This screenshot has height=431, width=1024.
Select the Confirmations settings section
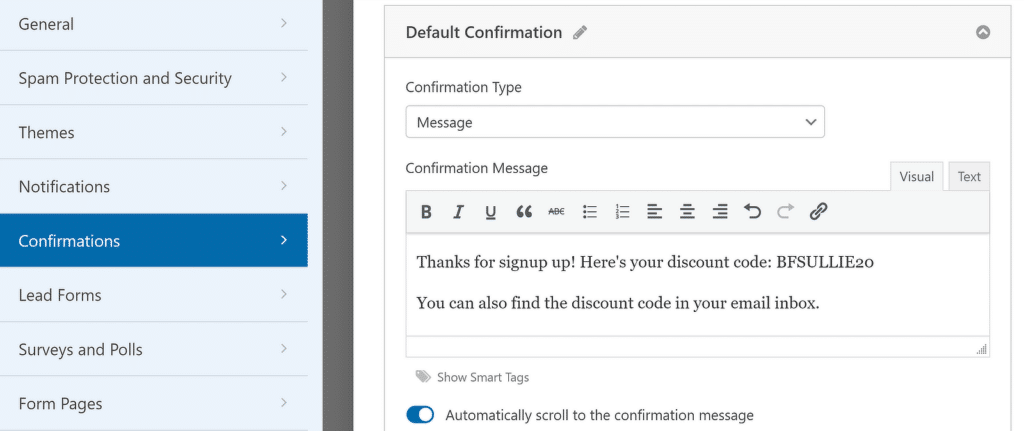point(153,240)
